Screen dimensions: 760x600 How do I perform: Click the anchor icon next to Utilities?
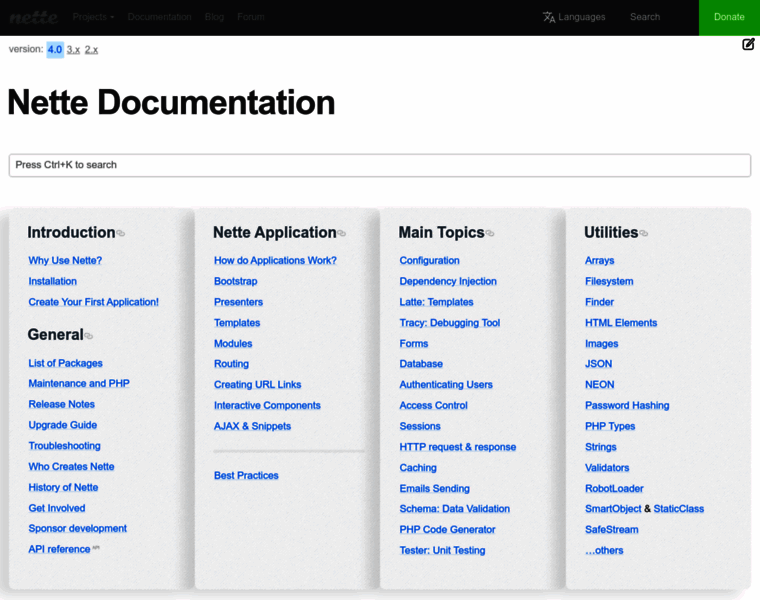(644, 234)
